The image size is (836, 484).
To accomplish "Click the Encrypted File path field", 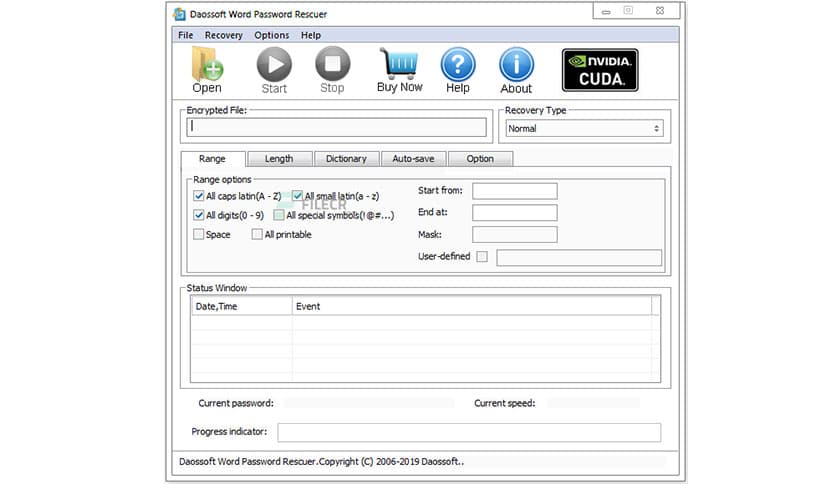I will (x=336, y=127).
